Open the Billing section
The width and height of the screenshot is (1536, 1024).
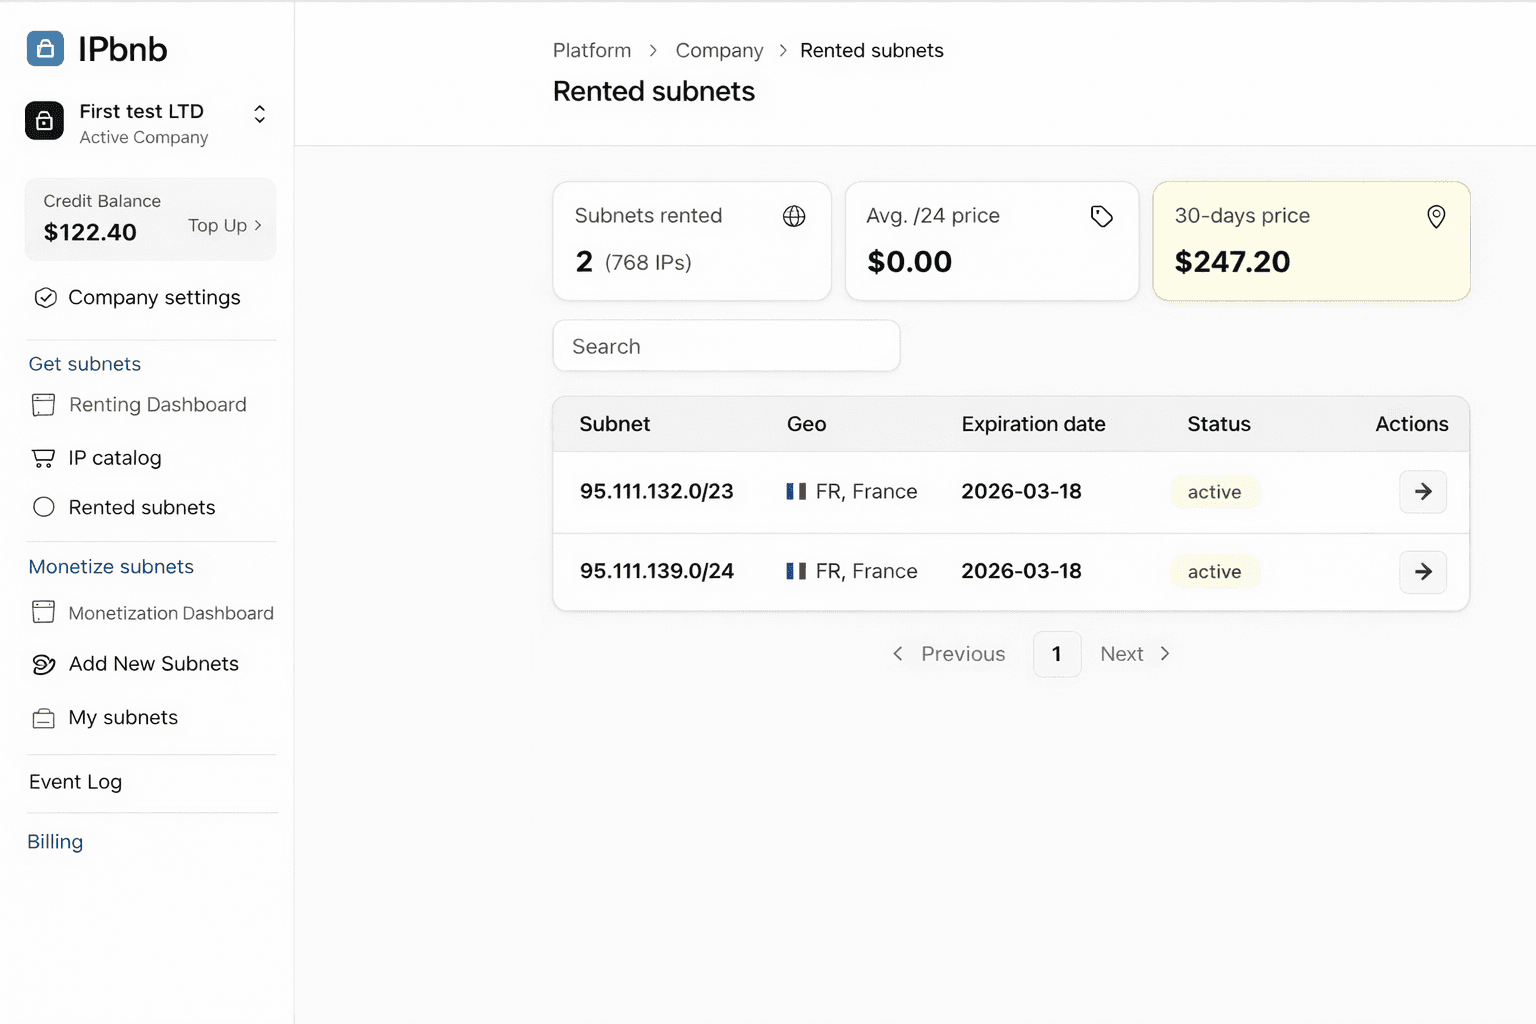pos(55,841)
